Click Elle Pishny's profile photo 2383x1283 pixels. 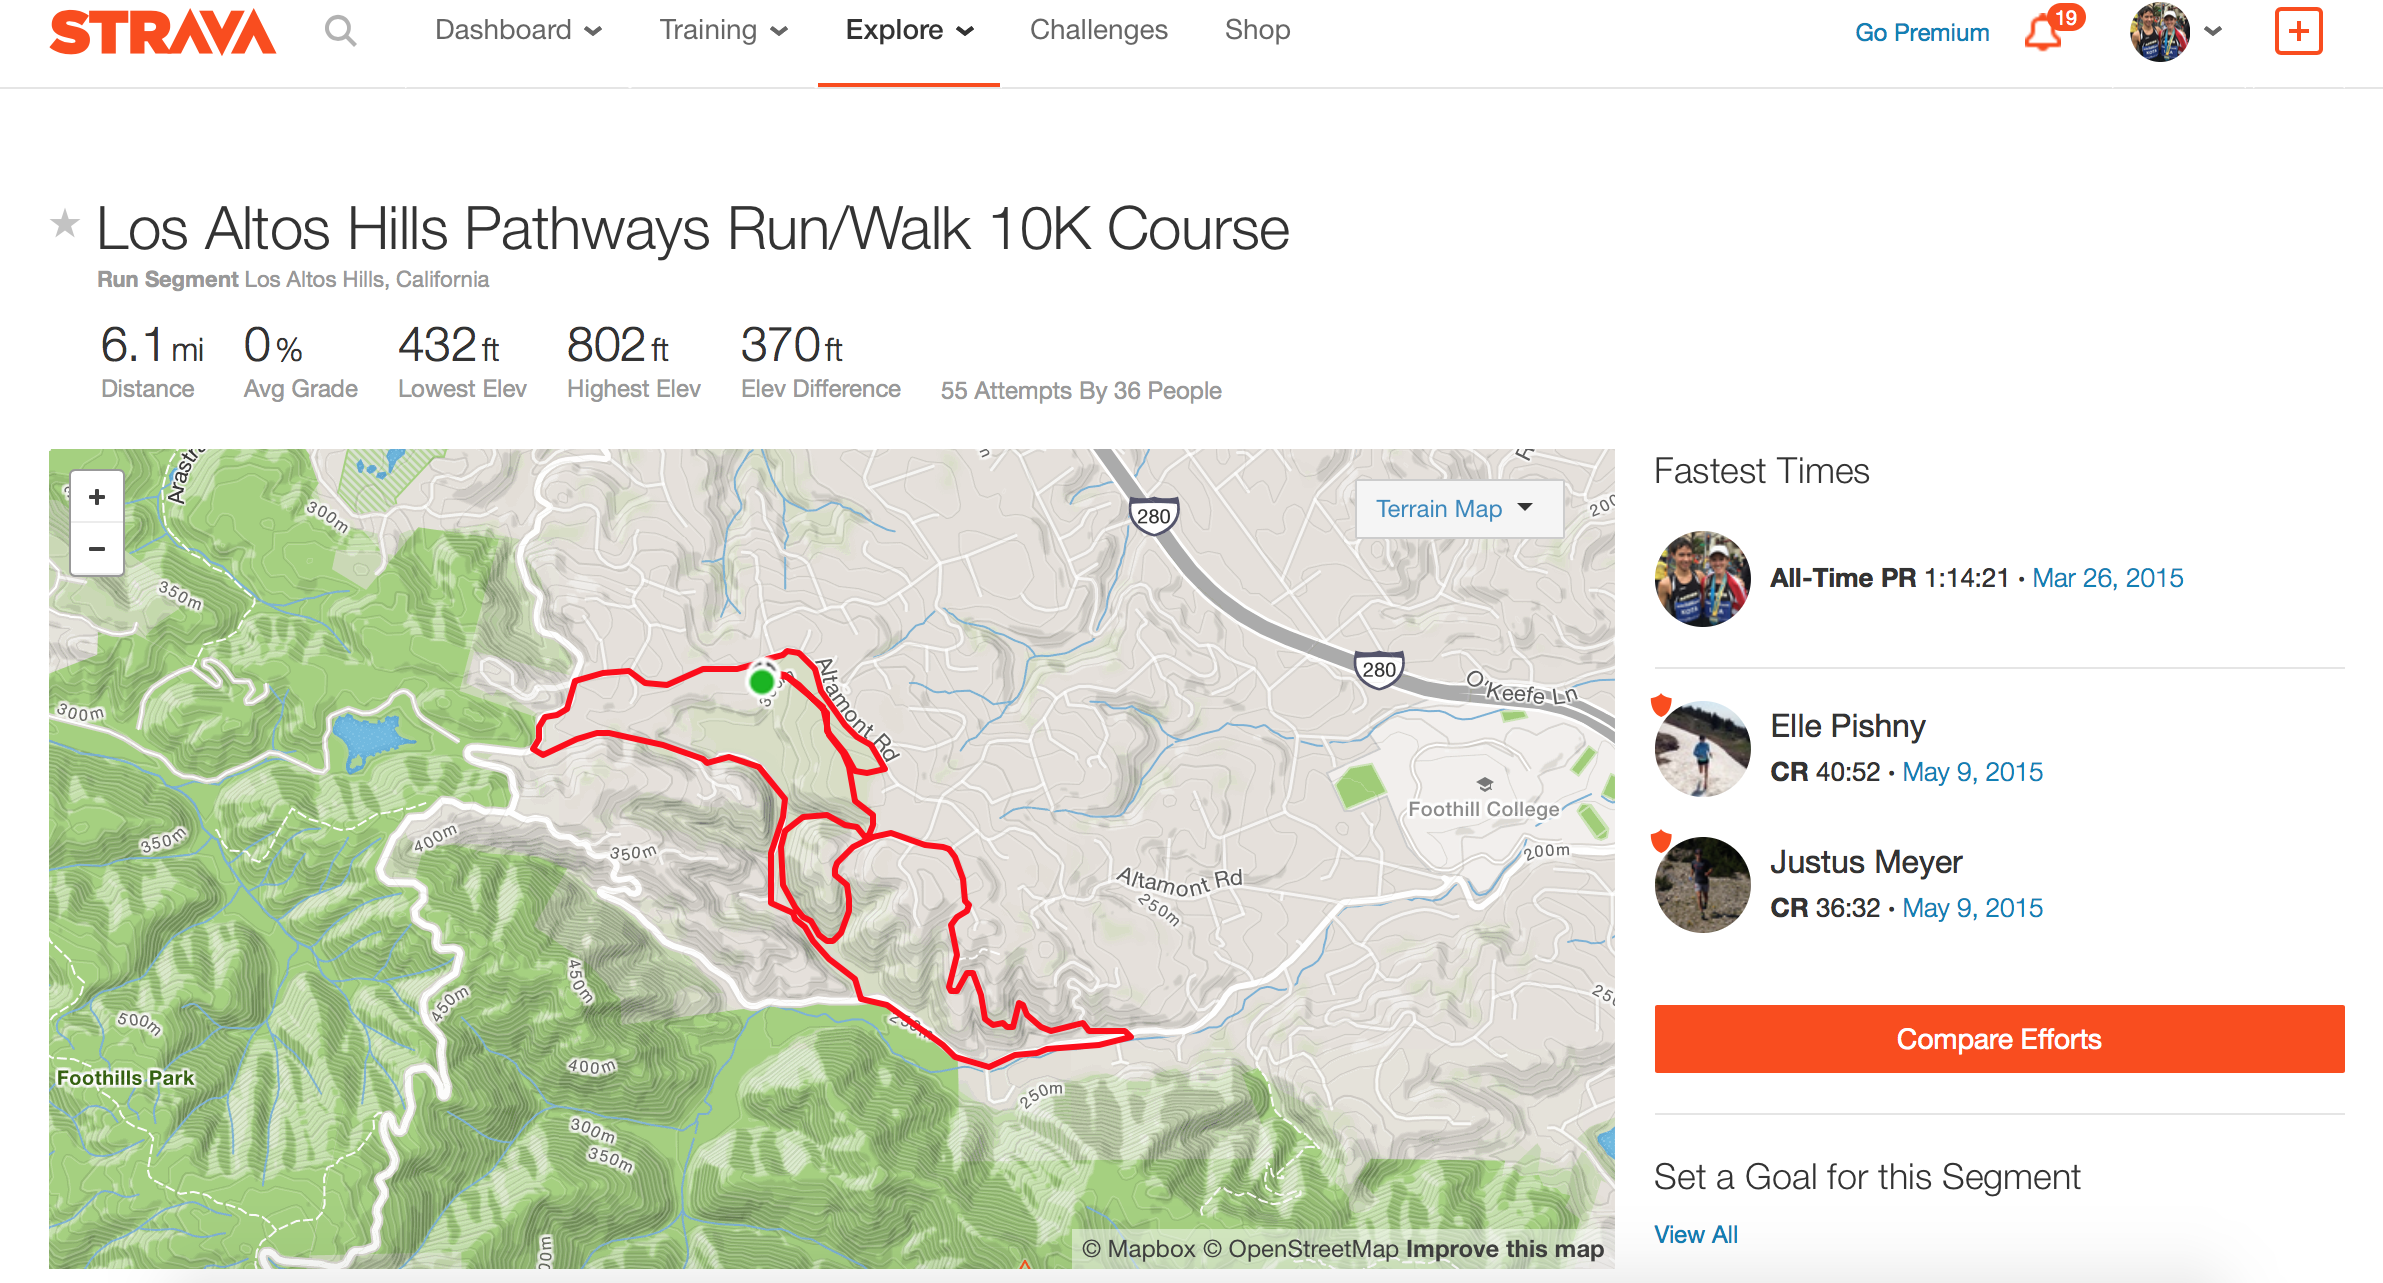coord(1701,747)
